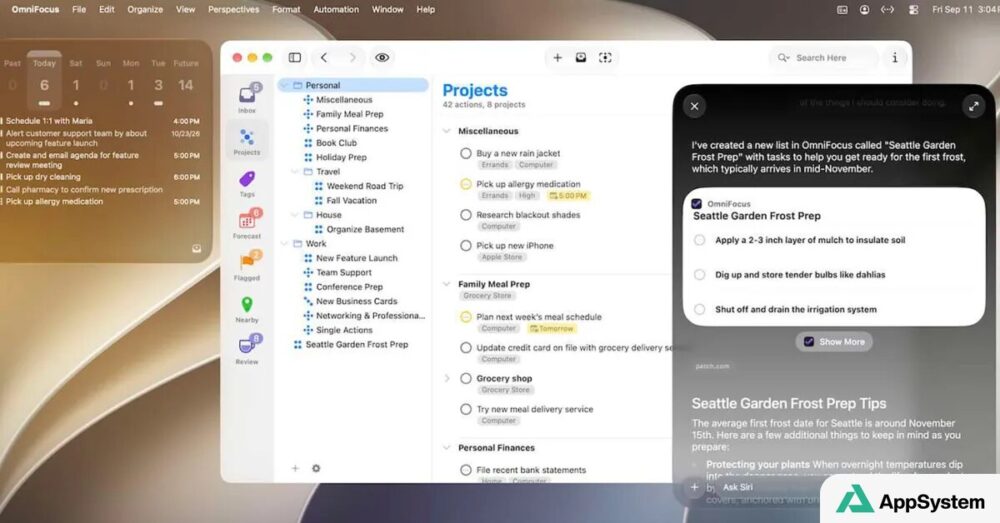This screenshot has height=523, width=1000.
Task: Mark 'Research blackout shades' complete
Action: tap(466, 215)
